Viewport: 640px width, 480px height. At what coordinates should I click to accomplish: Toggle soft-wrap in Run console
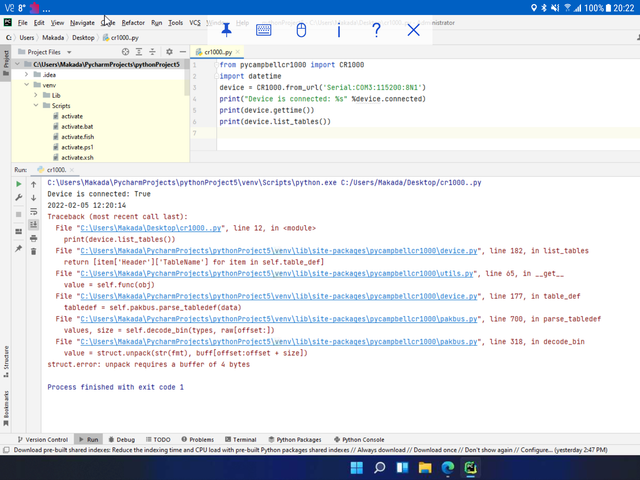tap(33, 211)
